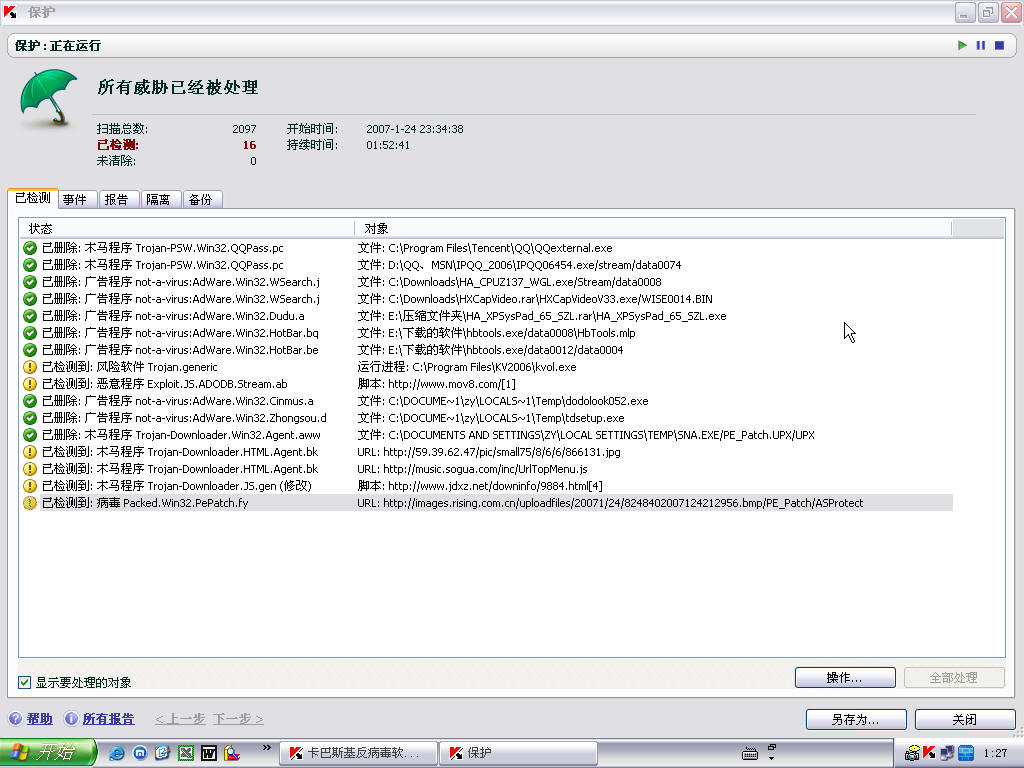Click the 关闭 button
Viewport: 1024px width, 768px height.
[x=965, y=720]
